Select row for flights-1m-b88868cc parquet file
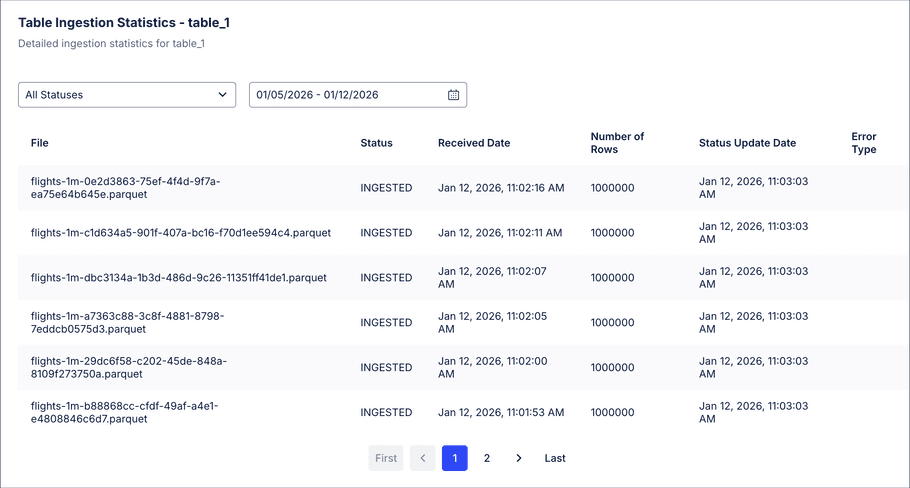This screenshot has width=910, height=488. (x=124, y=412)
